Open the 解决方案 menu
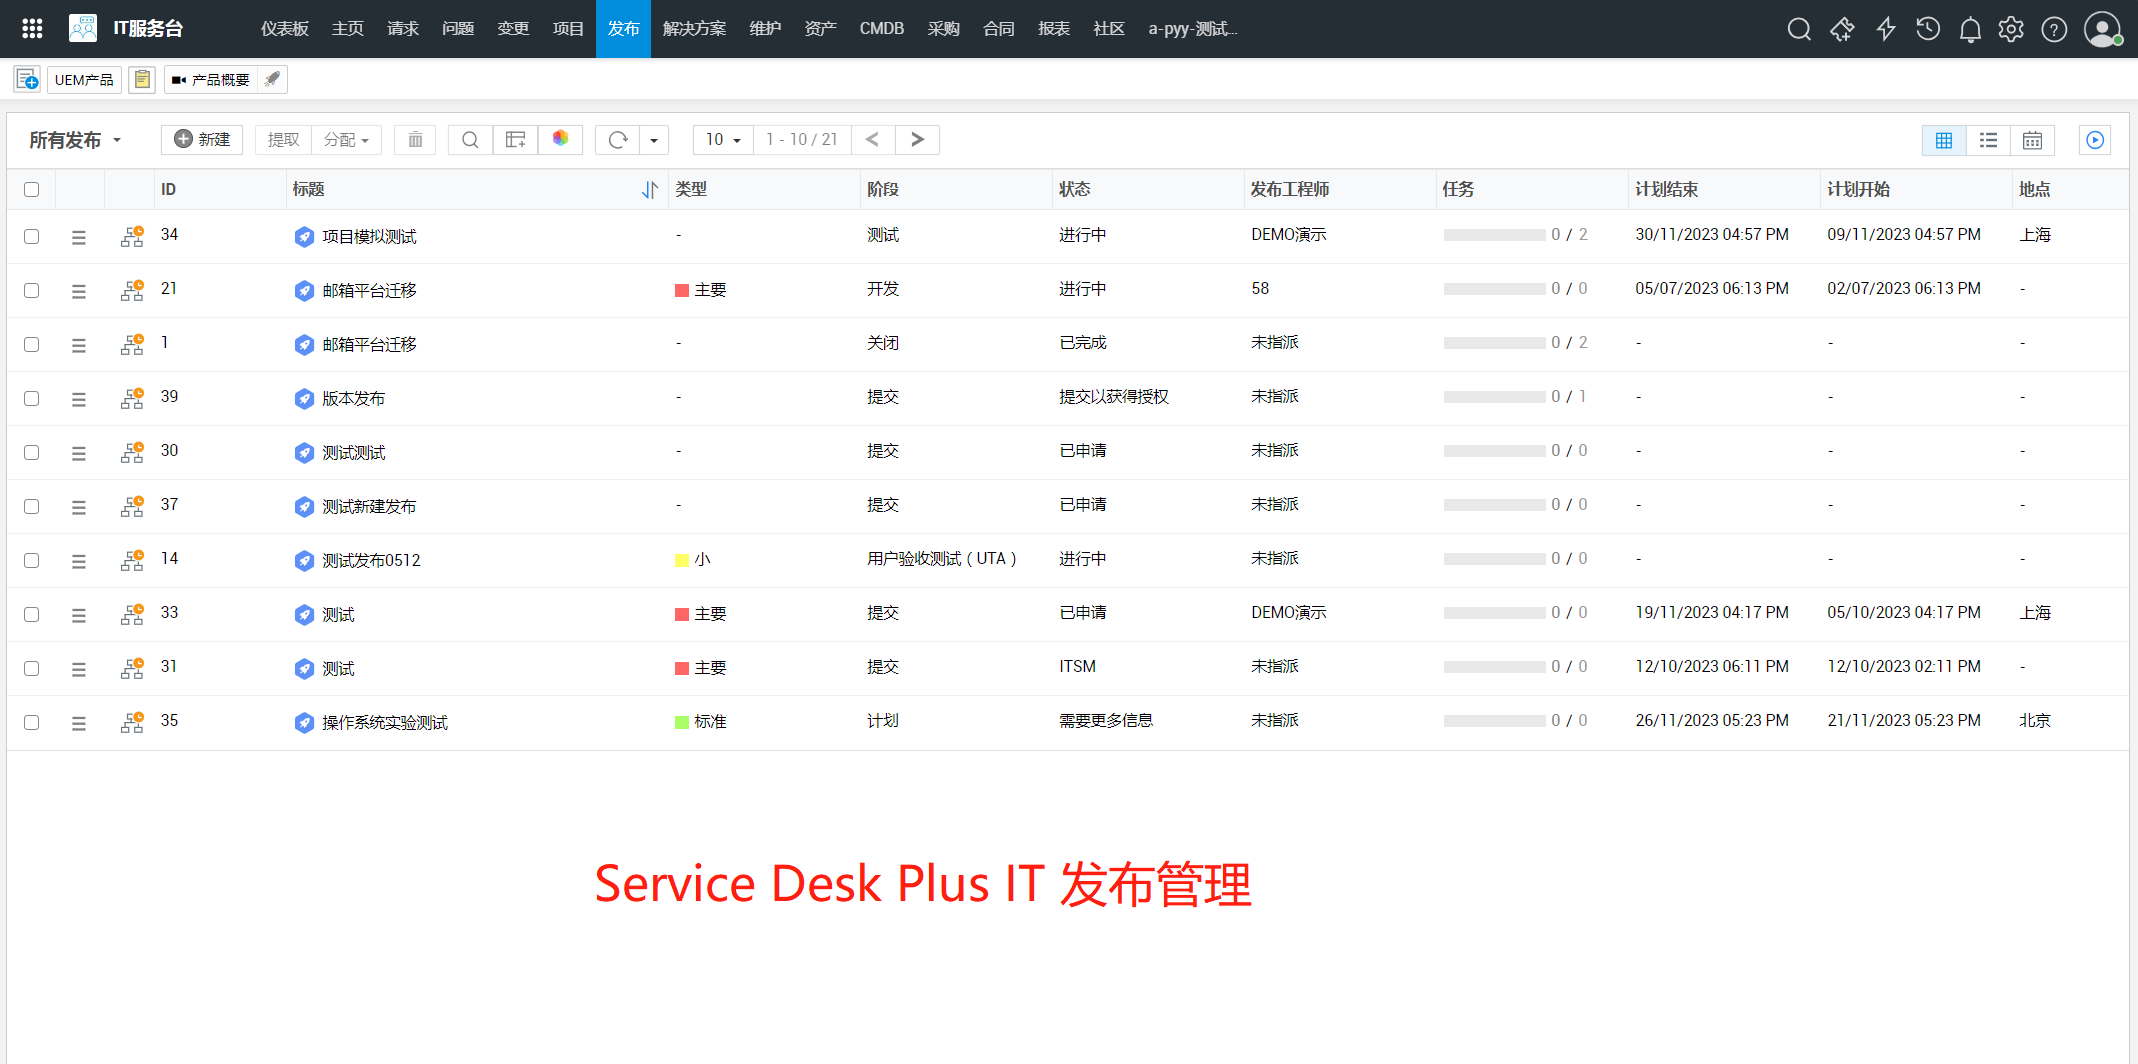 click(x=694, y=29)
